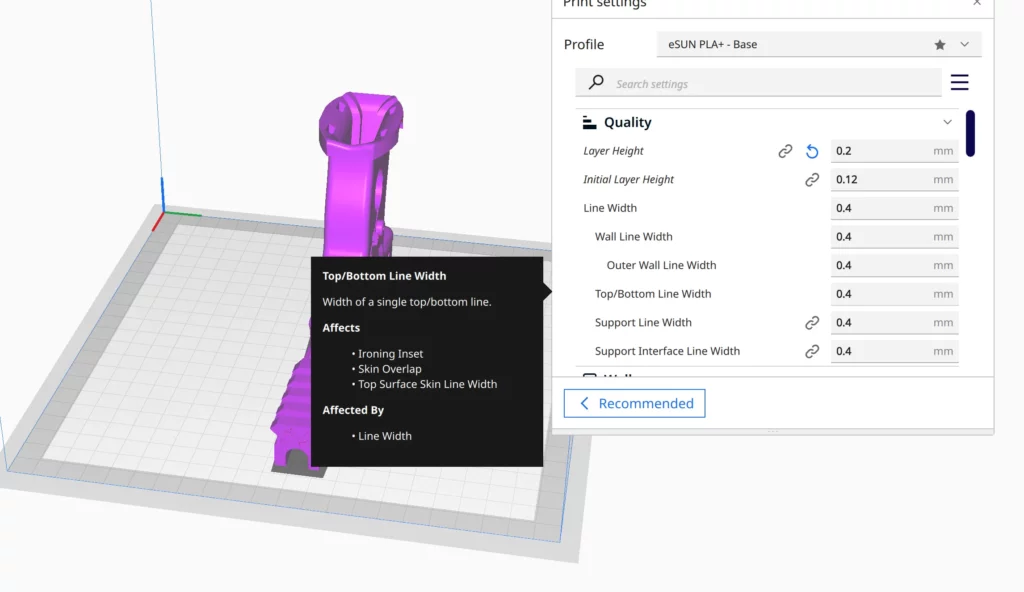Click the search settings magnifying glass icon
This screenshot has width=1024, height=592.
tap(596, 83)
